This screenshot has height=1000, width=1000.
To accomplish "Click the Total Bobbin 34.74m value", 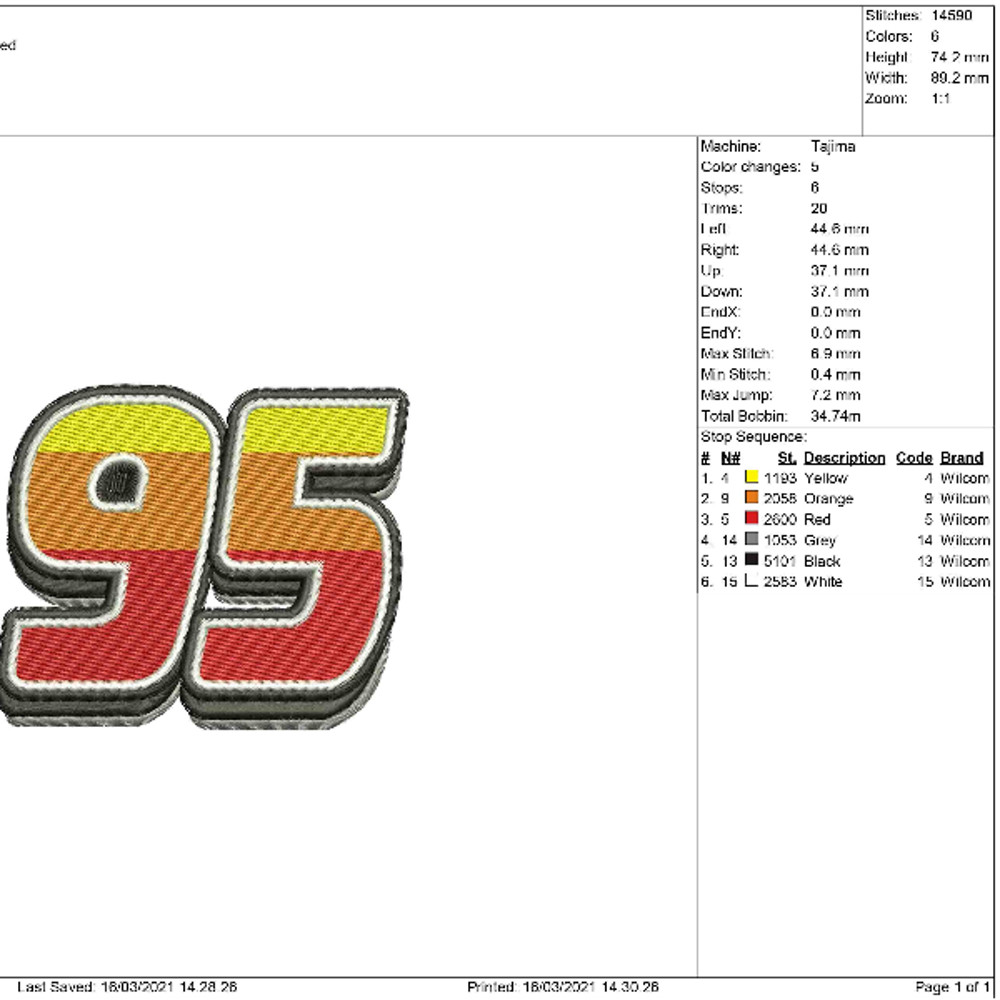I will click(x=835, y=415).
